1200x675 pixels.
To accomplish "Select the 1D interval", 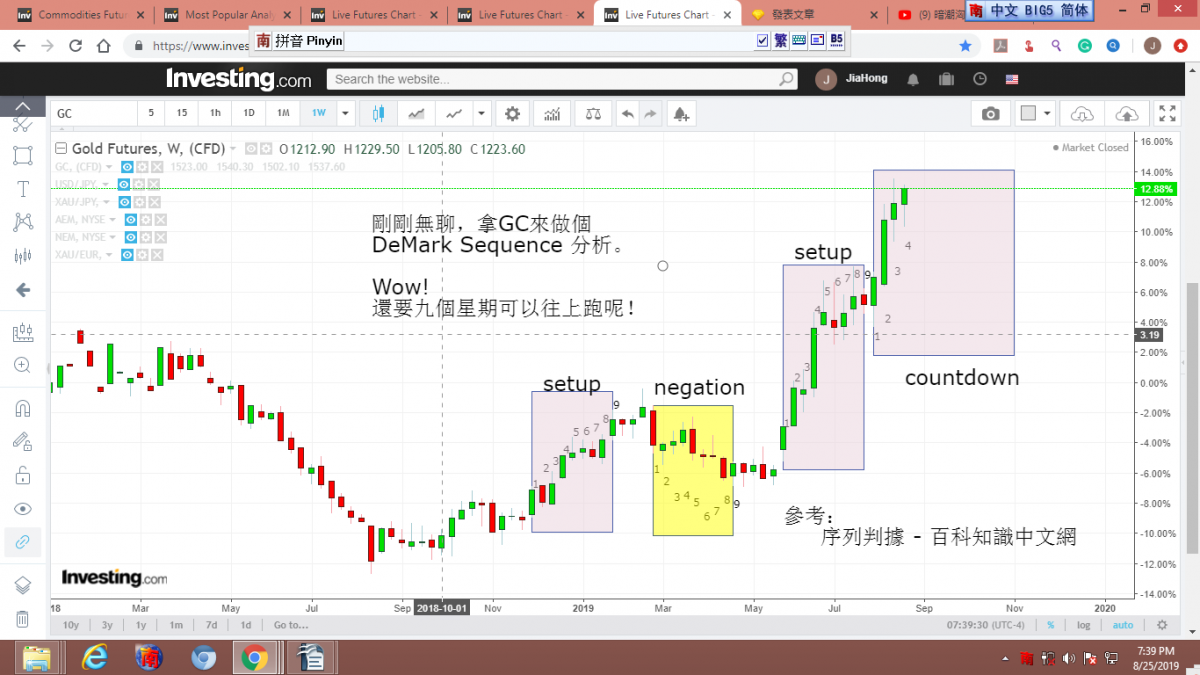I will (x=249, y=114).
